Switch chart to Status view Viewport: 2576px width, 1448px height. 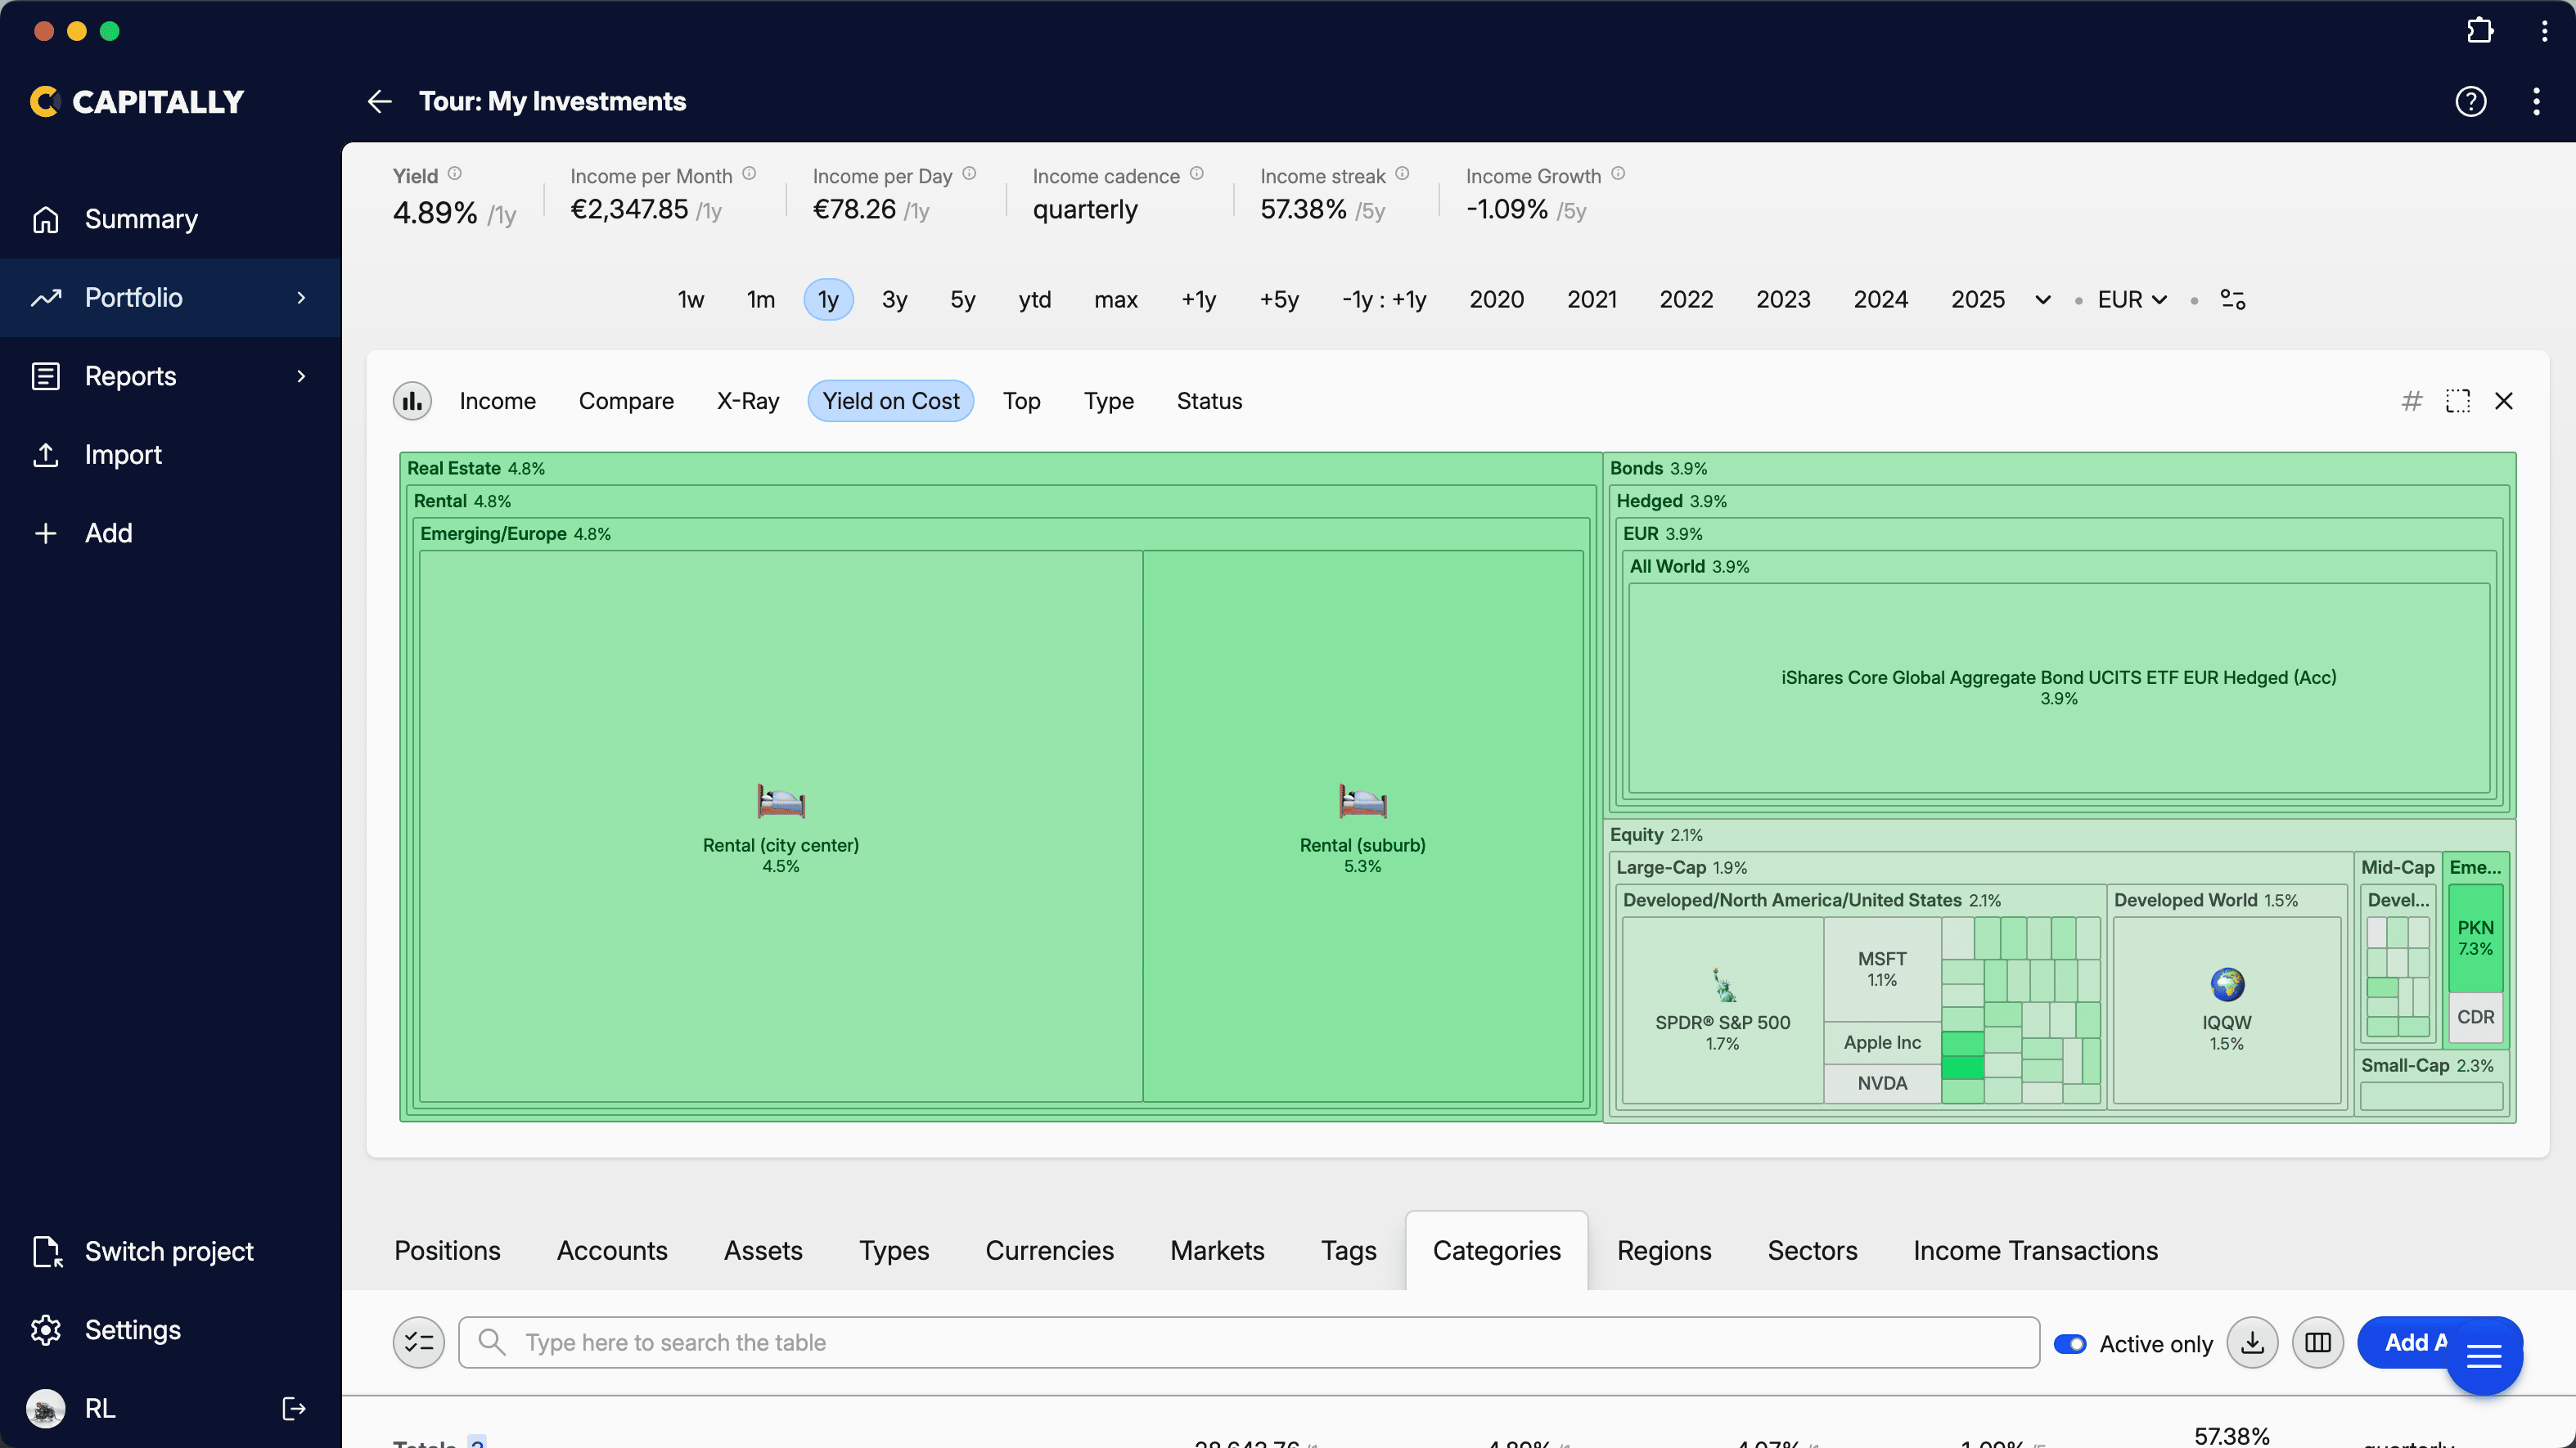(x=1209, y=401)
